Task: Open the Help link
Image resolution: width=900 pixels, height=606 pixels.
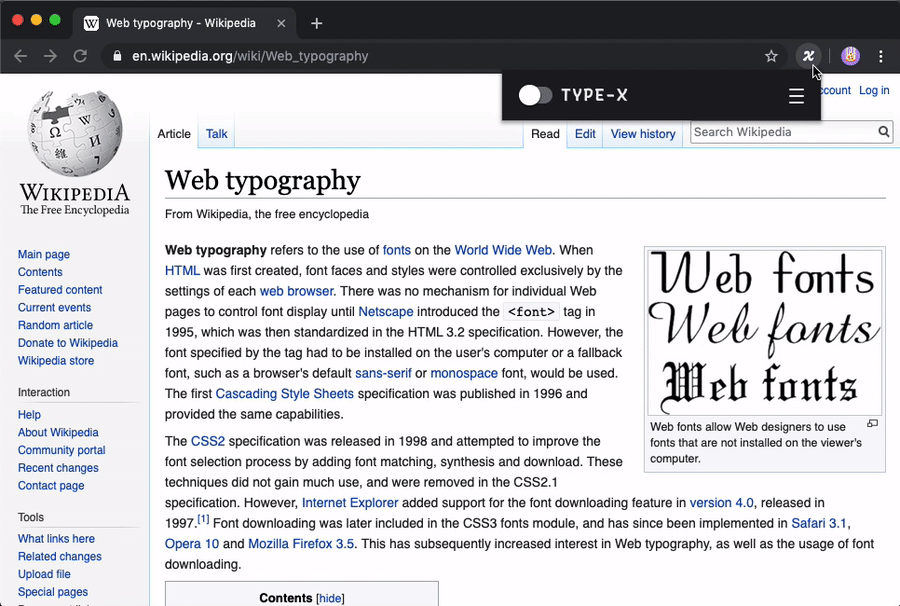Action: 29,415
